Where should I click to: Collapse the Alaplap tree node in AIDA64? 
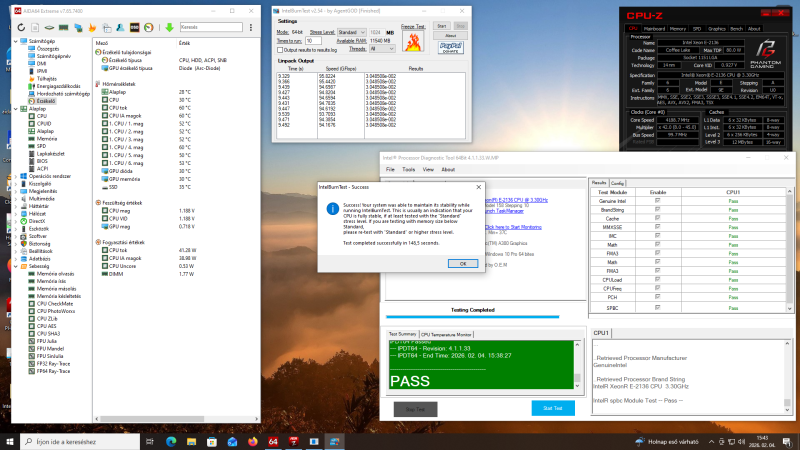tap(16, 109)
